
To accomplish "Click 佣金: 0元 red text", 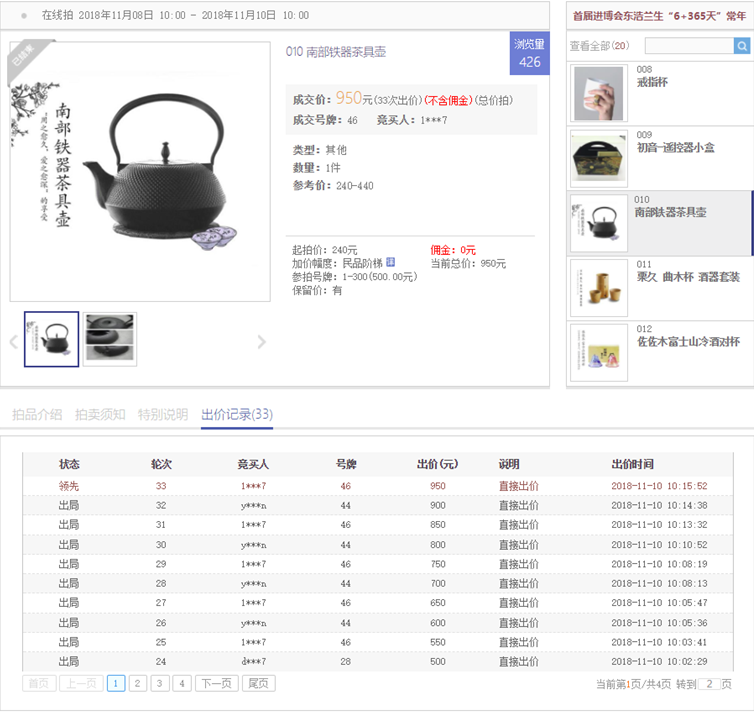I will click(x=453, y=250).
